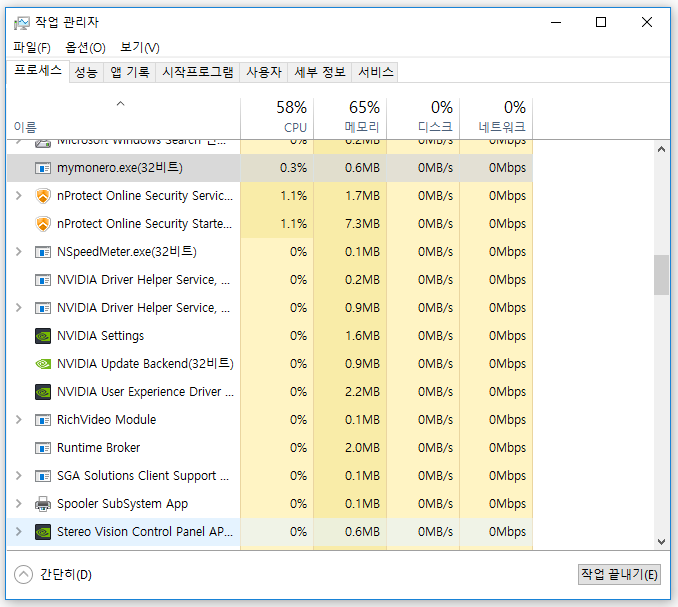Screen dimensions: 678x607
Task: Select NVIDIA Update Backend(32비트) process name
Action: tap(145, 364)
